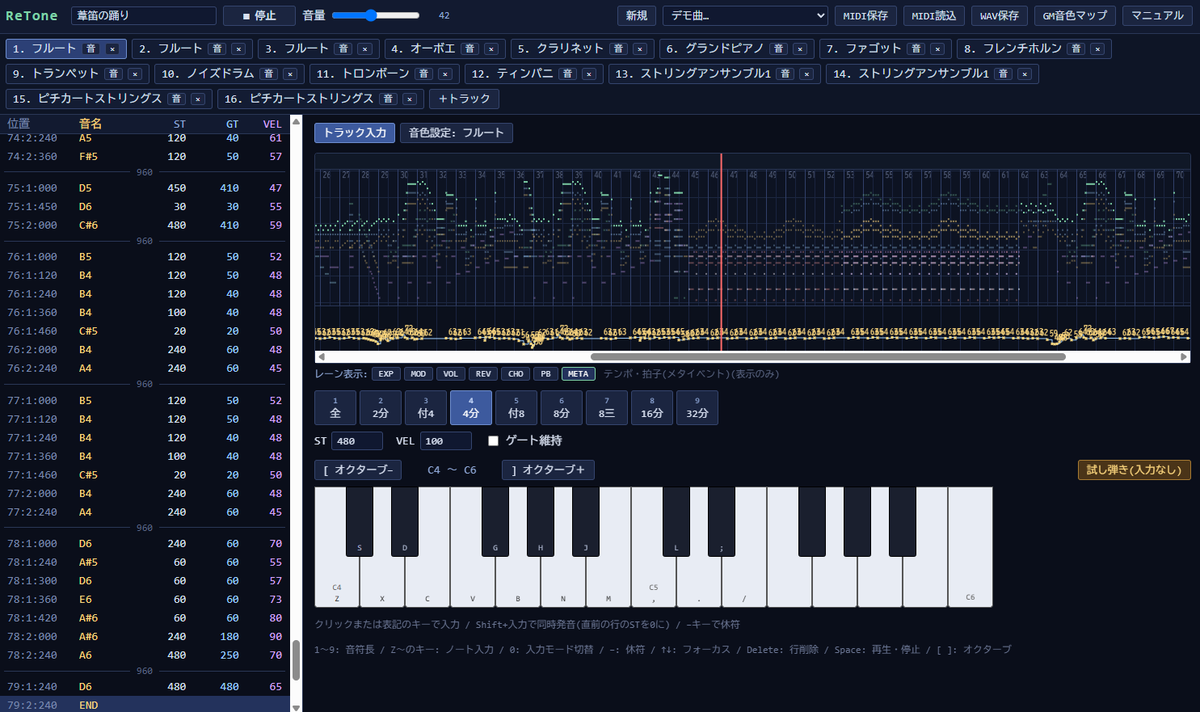The height and width of the screenshot is (712, 1200).
Task: Click the right arrow of piano roll scrollbar
Action: click(1184, 356)
